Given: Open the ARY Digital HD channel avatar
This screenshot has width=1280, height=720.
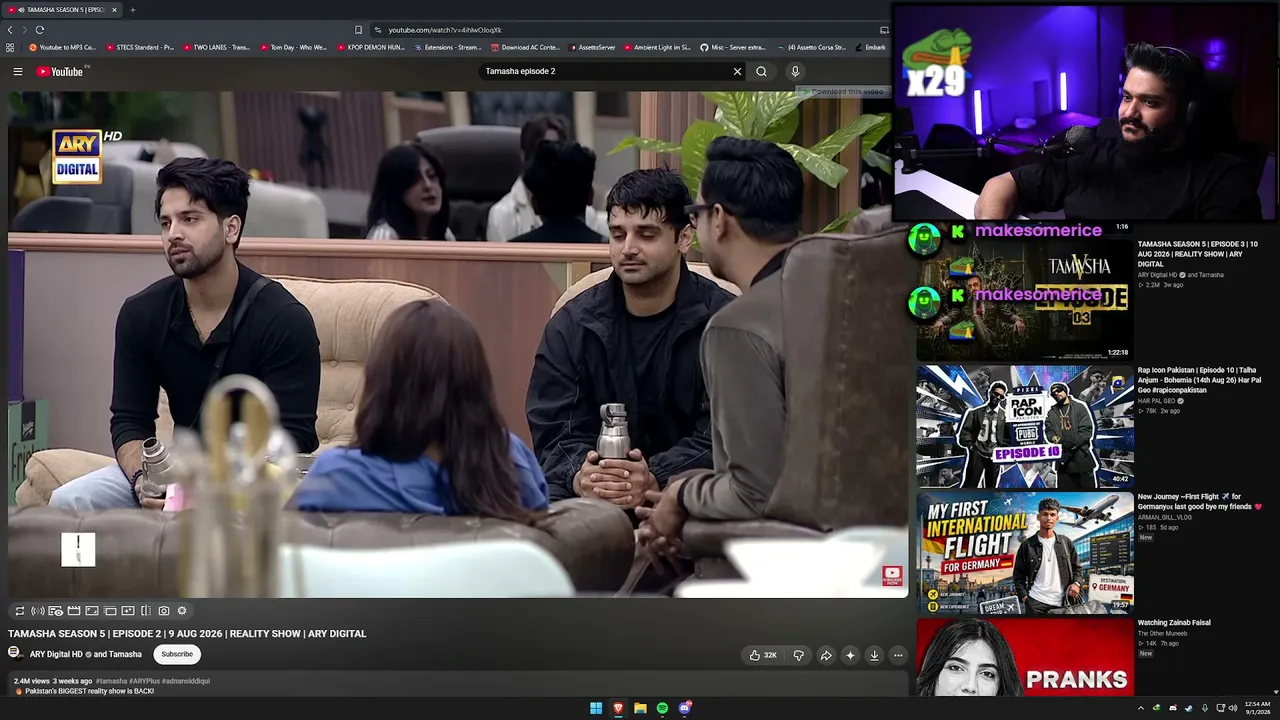Looking at the screenshot, I should (x=15, y=653).
